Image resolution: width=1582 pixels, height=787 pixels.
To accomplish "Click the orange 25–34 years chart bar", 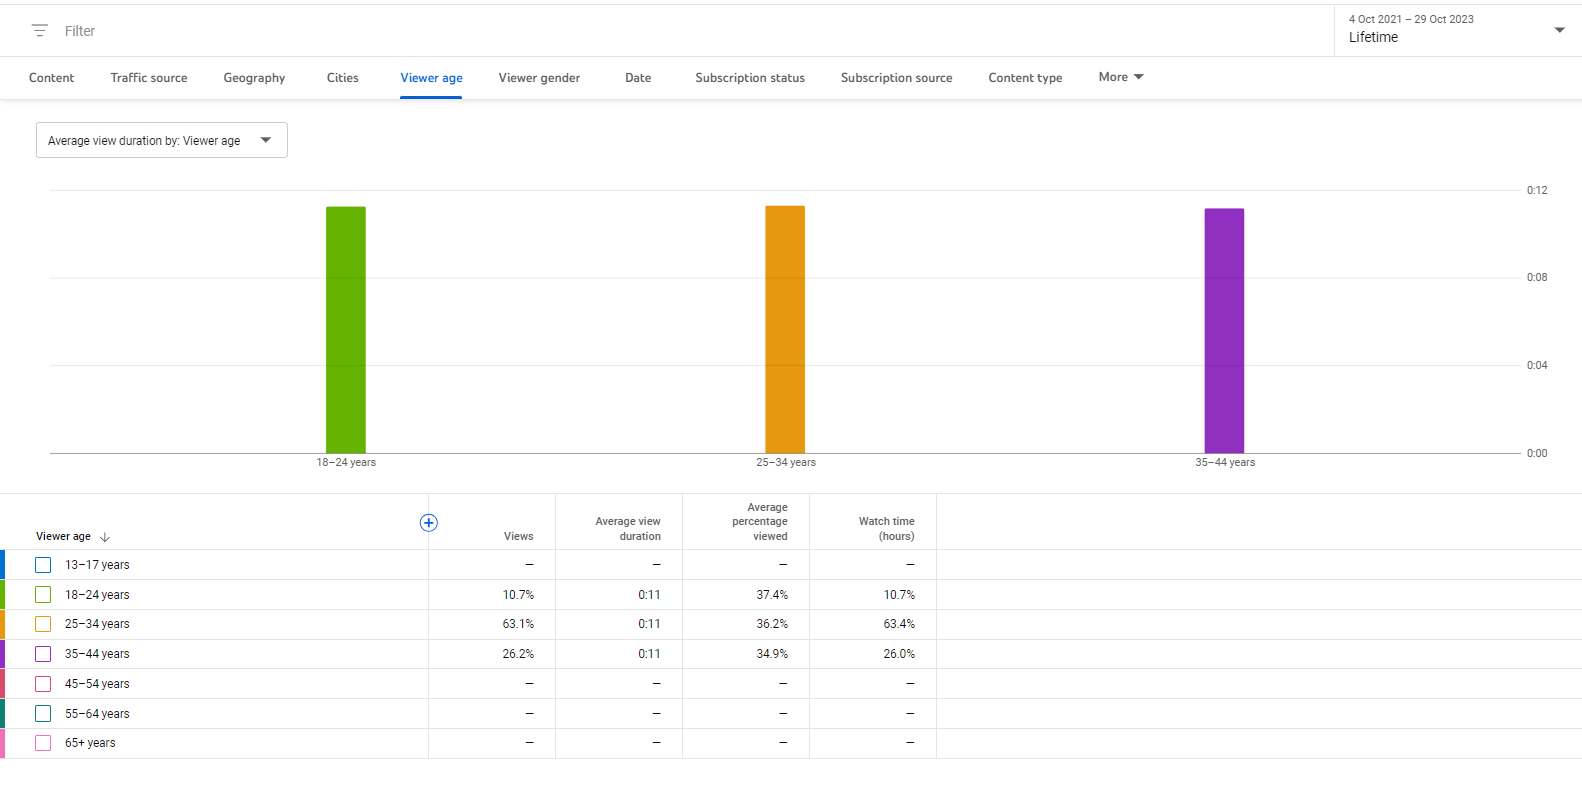I will (785, 329).
